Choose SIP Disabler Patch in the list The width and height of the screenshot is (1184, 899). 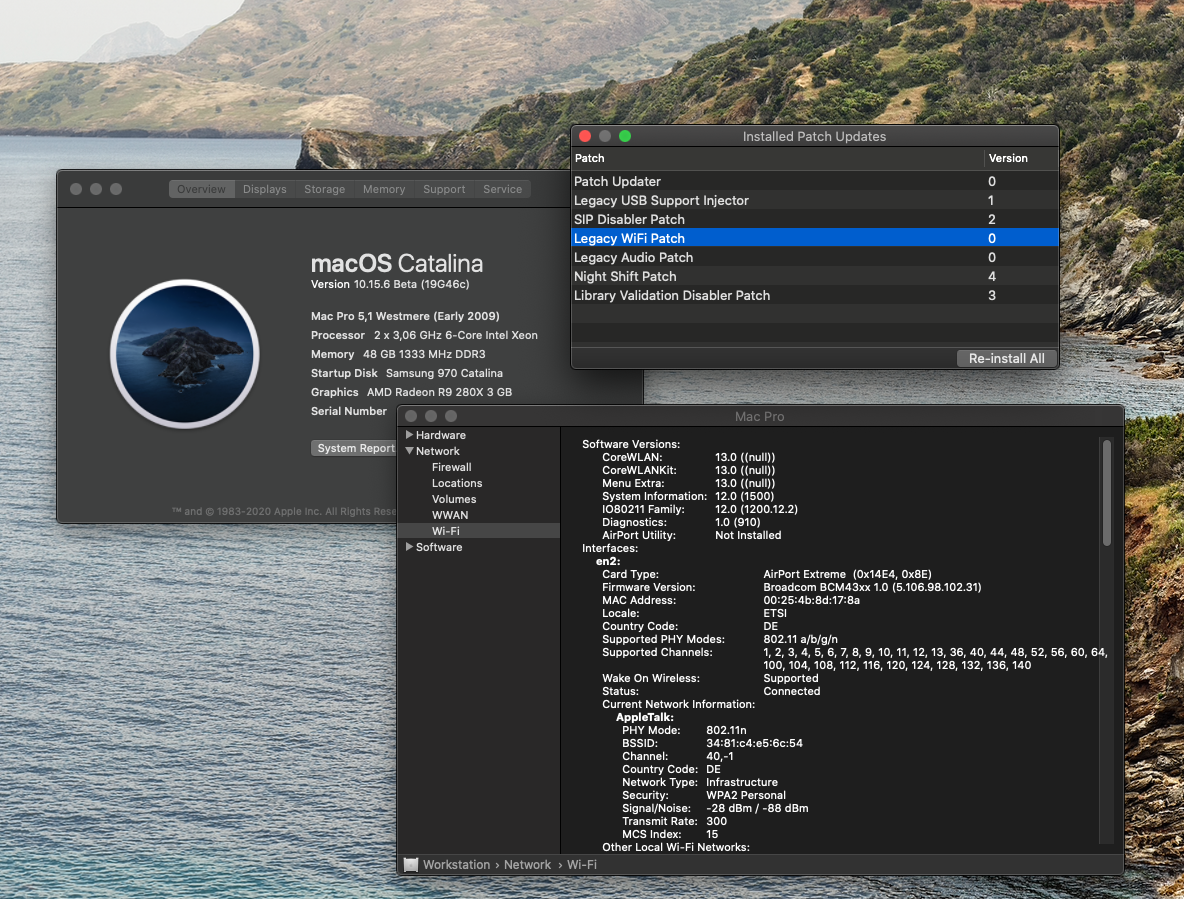tap(629, 219)
